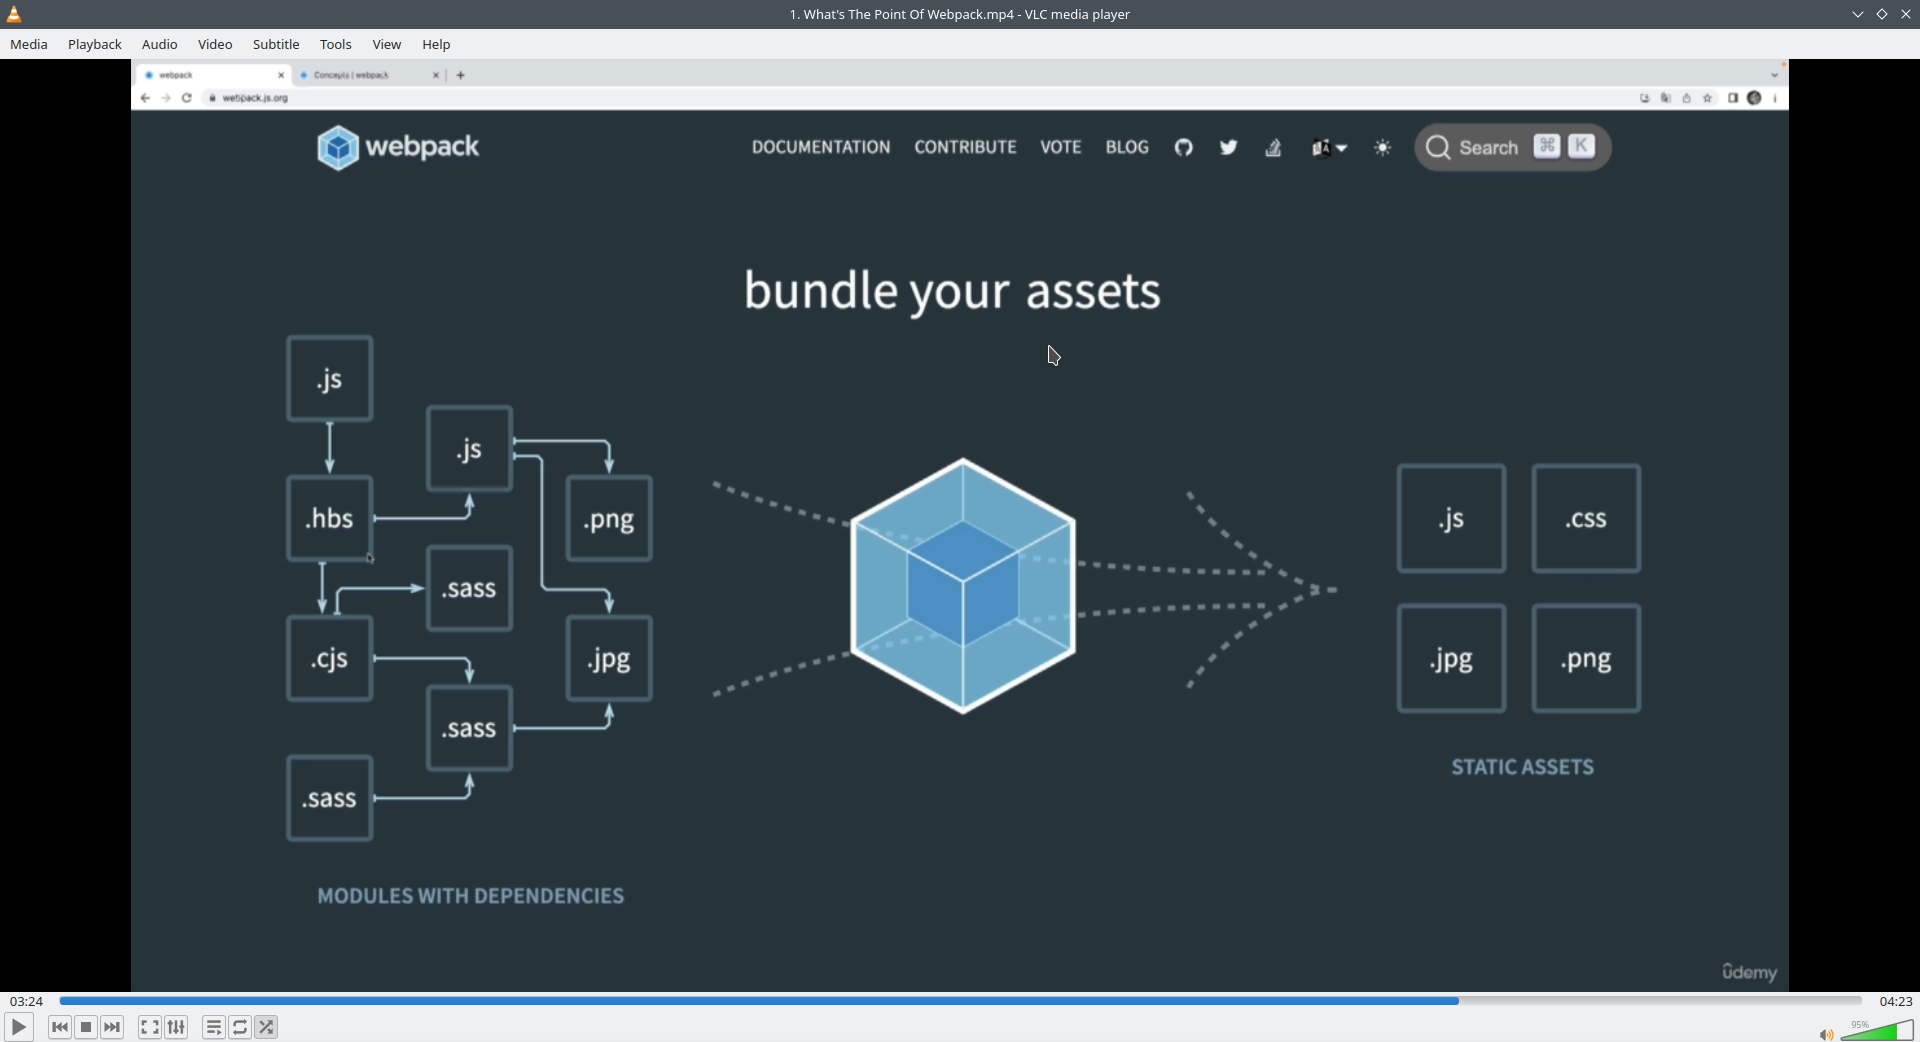Screen dimensions: 1920x1042
Task: Click the Play button
Action: 19,1027
